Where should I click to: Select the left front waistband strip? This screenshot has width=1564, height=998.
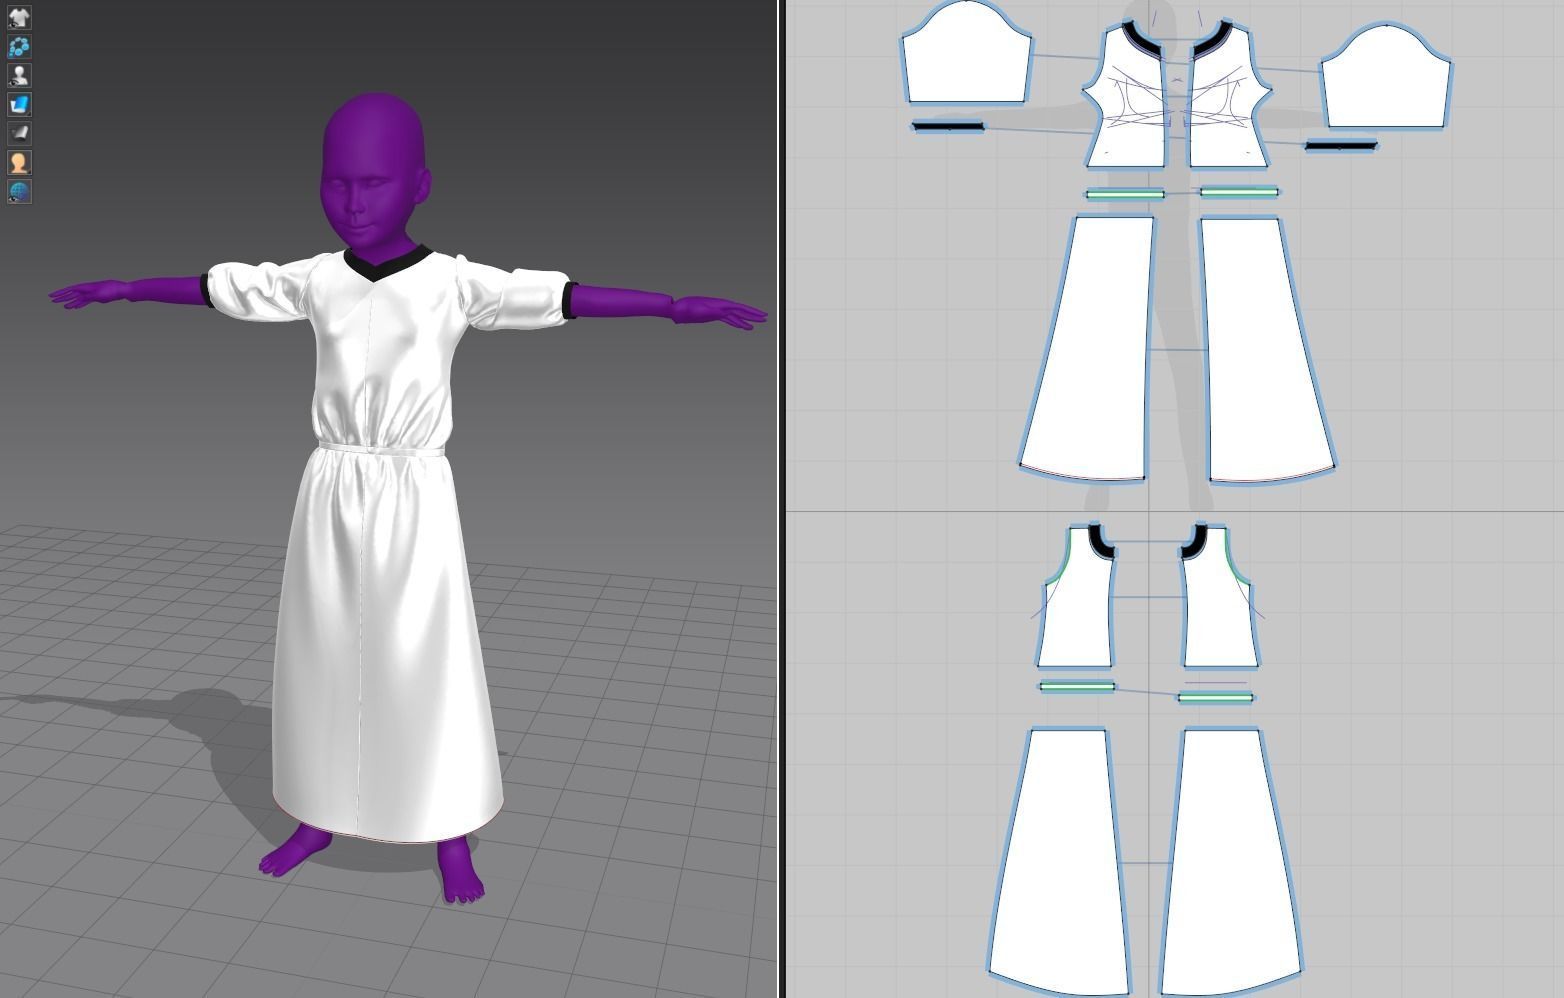[x=1125, y=194]
